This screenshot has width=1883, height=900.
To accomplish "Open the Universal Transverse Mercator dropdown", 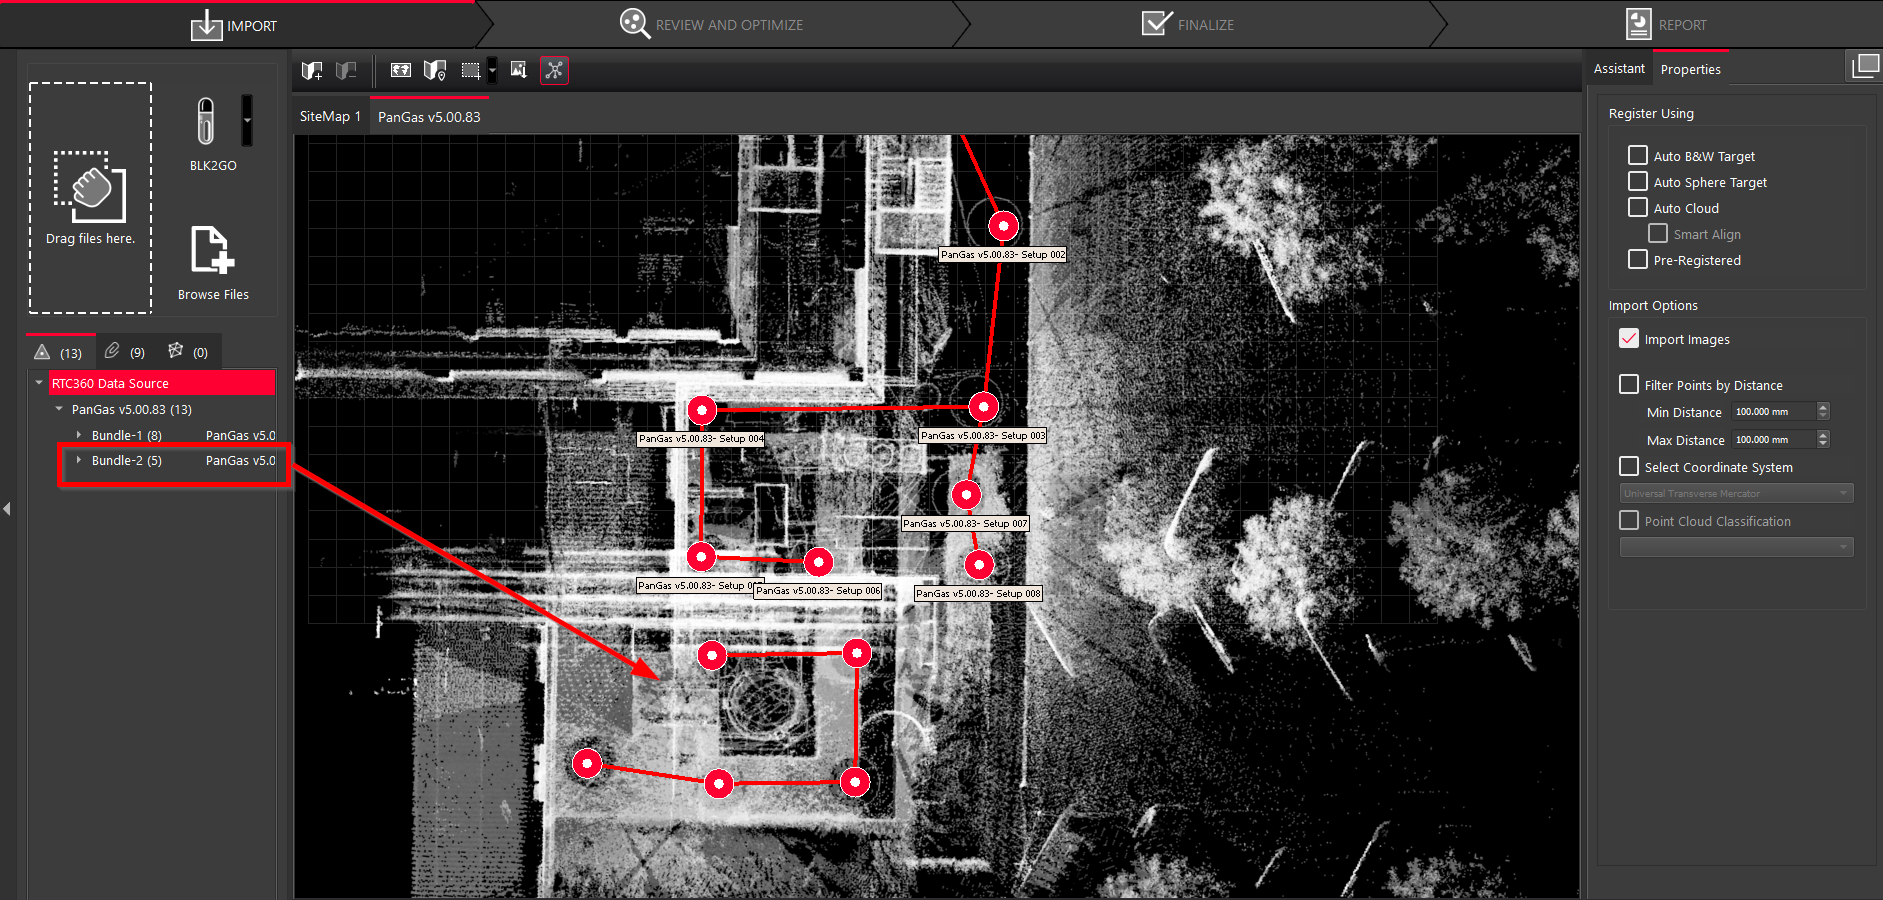I will [x=1736, y=493].
